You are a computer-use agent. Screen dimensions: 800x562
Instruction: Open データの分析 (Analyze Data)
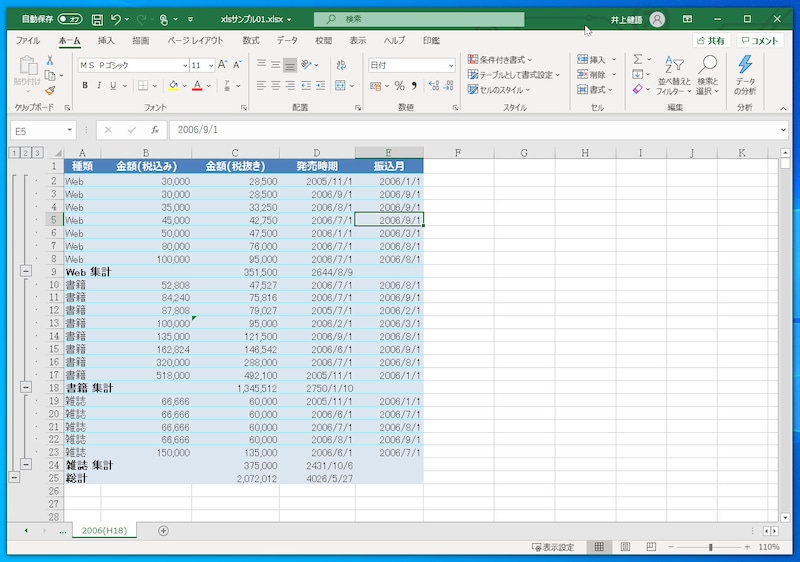tap(745, 75)
